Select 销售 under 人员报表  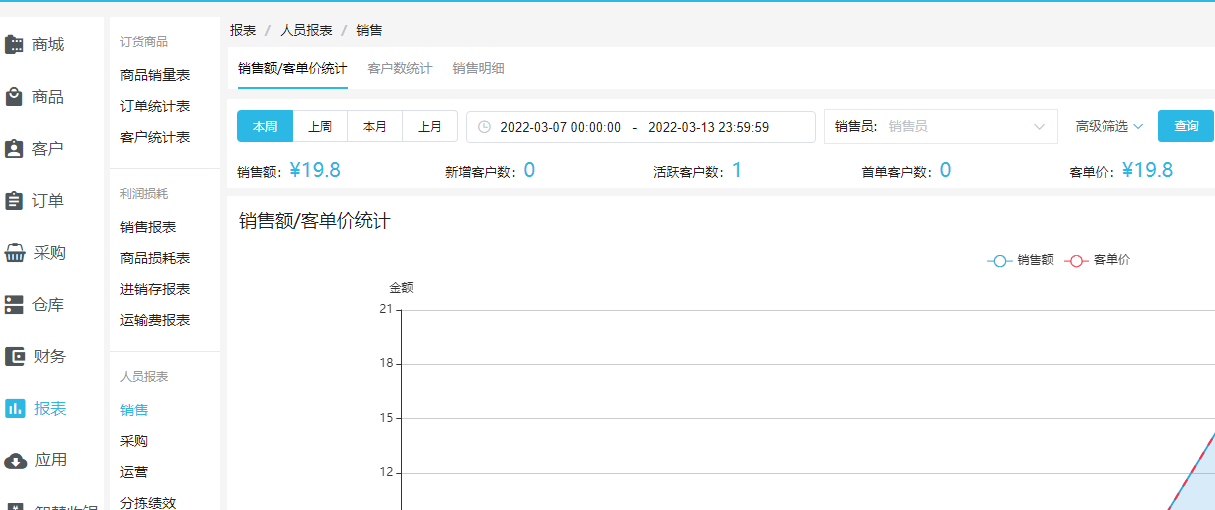coord(134,410)
